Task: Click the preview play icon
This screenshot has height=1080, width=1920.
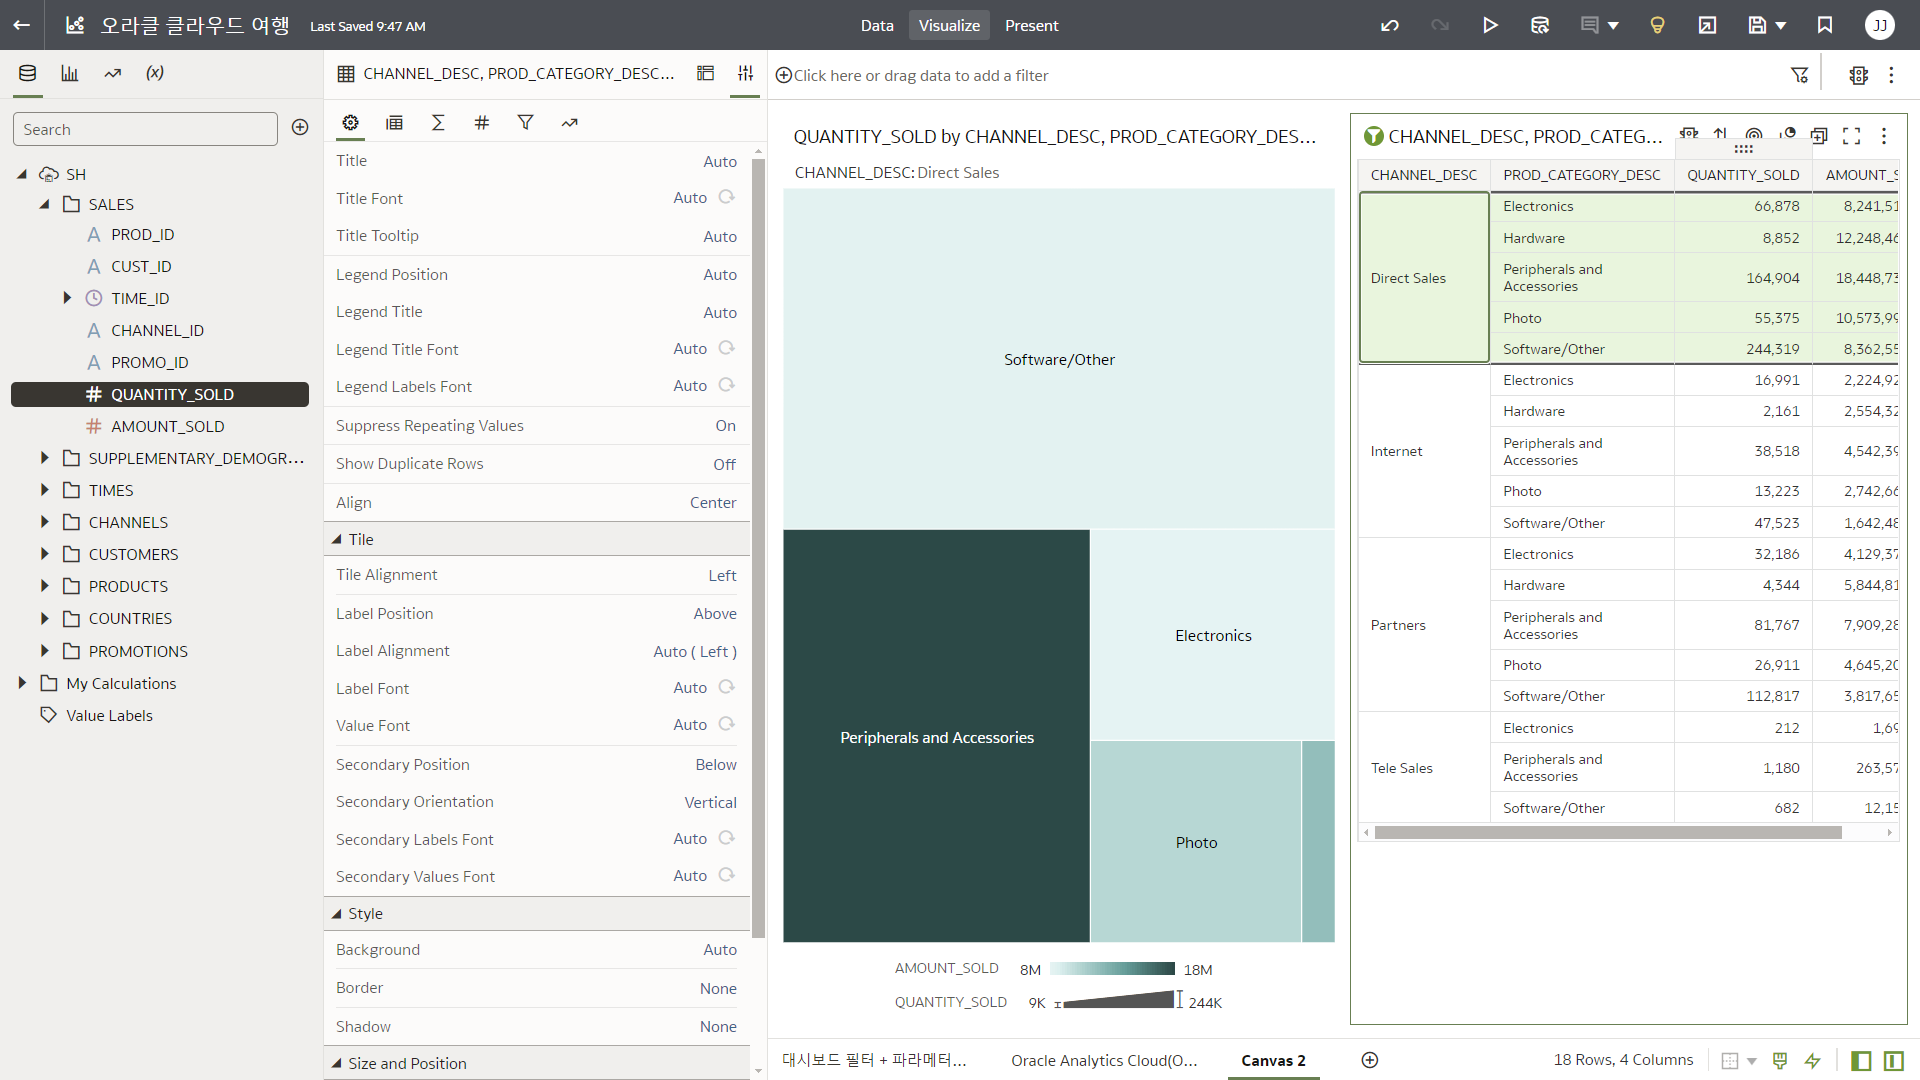Action: [x=1490, y=26]
